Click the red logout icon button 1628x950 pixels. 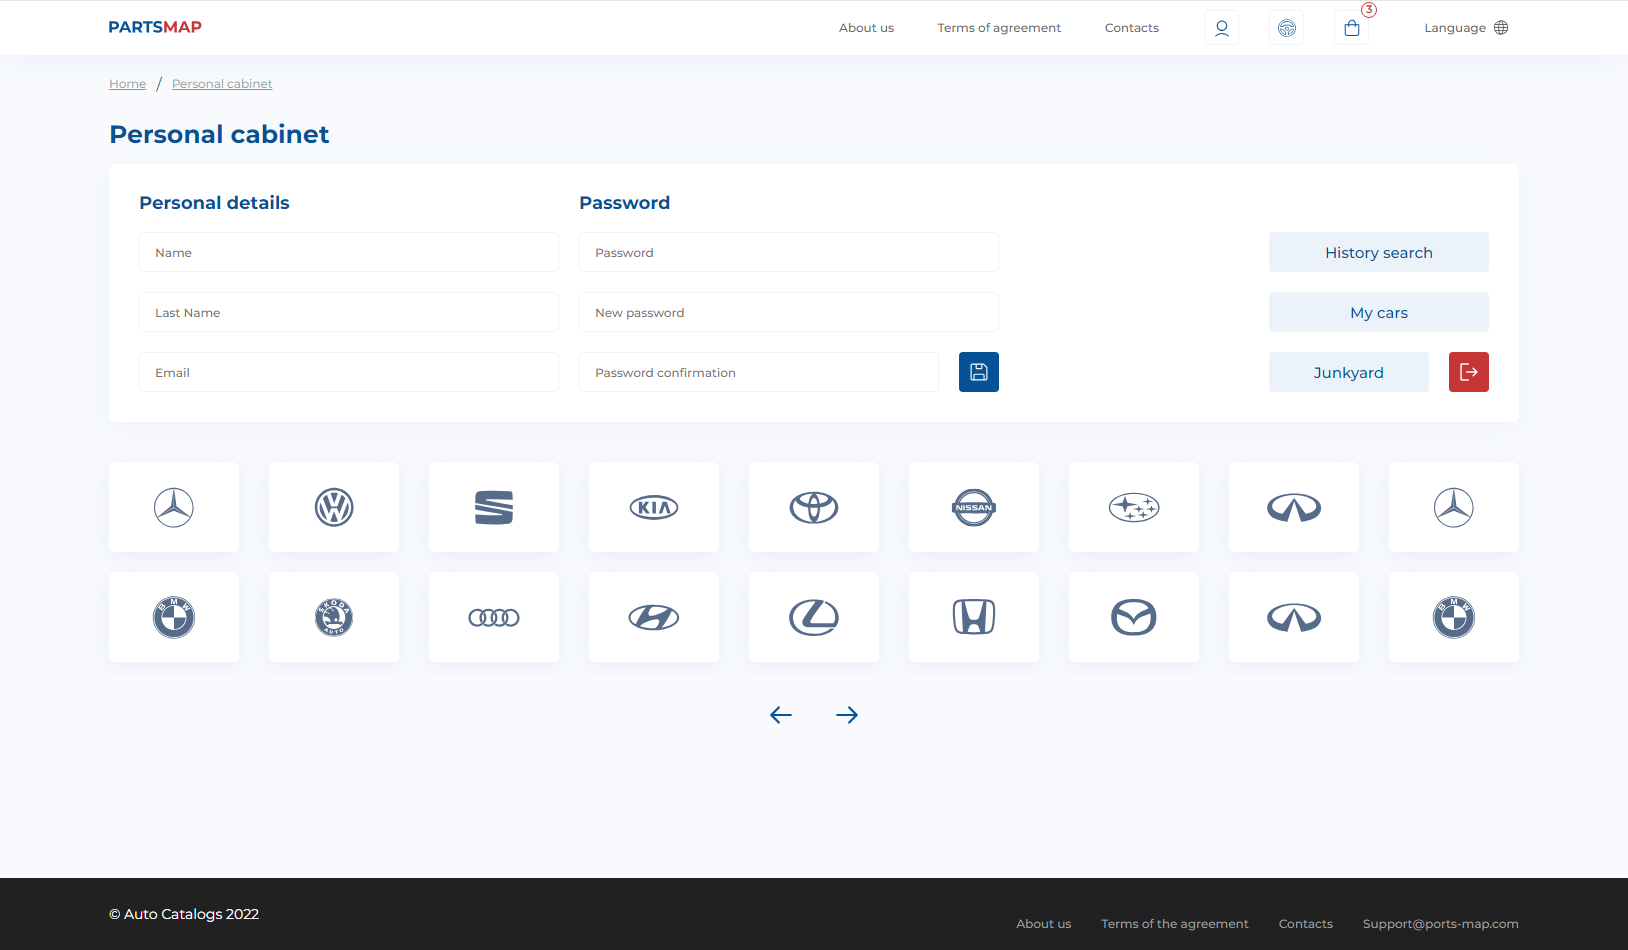pyautogui.click(x=1469, y=372)
